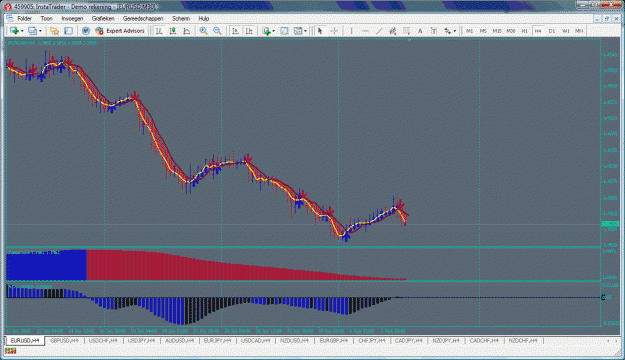The image size is (625, 360).
Task: Switch to the AUDUSD,H4 chart tab
Action: (180, 341)
